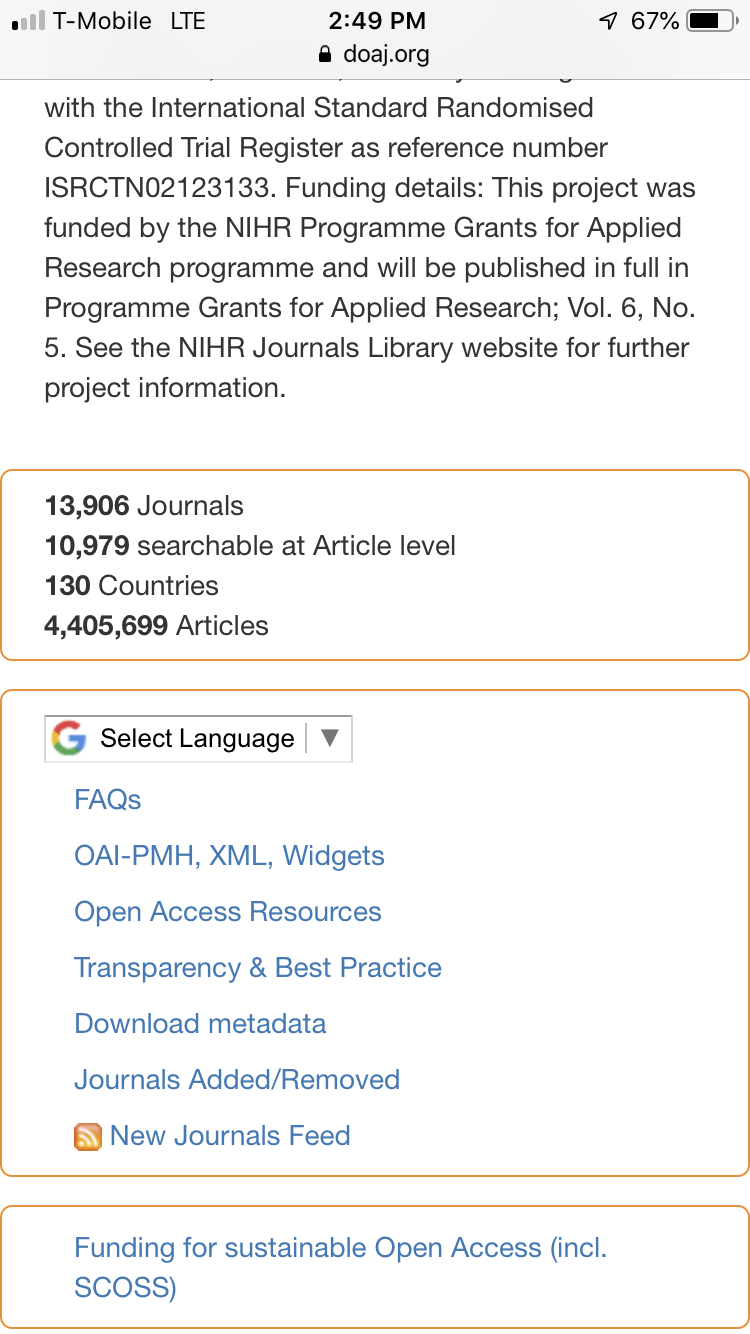
Task: Tap the RSS feed icon
Action: [x=88, y=1137]
